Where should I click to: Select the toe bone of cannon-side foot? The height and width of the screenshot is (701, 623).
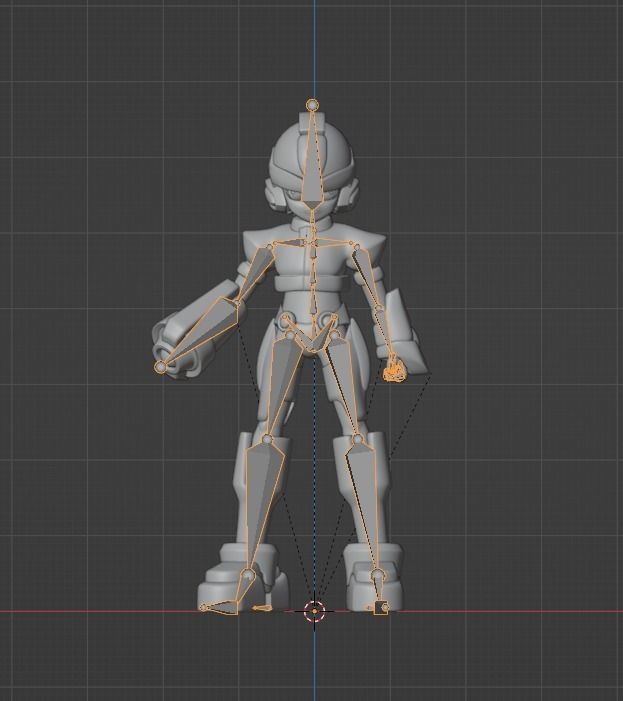coord(219,608)
